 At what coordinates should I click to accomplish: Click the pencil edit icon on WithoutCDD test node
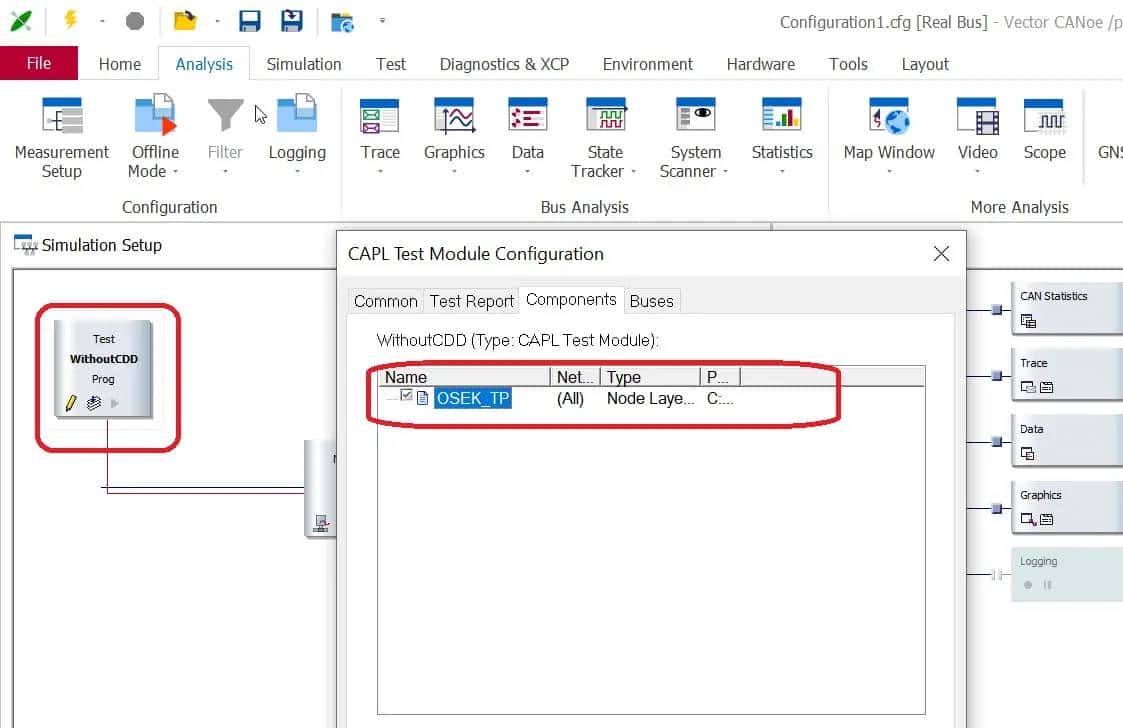coord(71,403)
